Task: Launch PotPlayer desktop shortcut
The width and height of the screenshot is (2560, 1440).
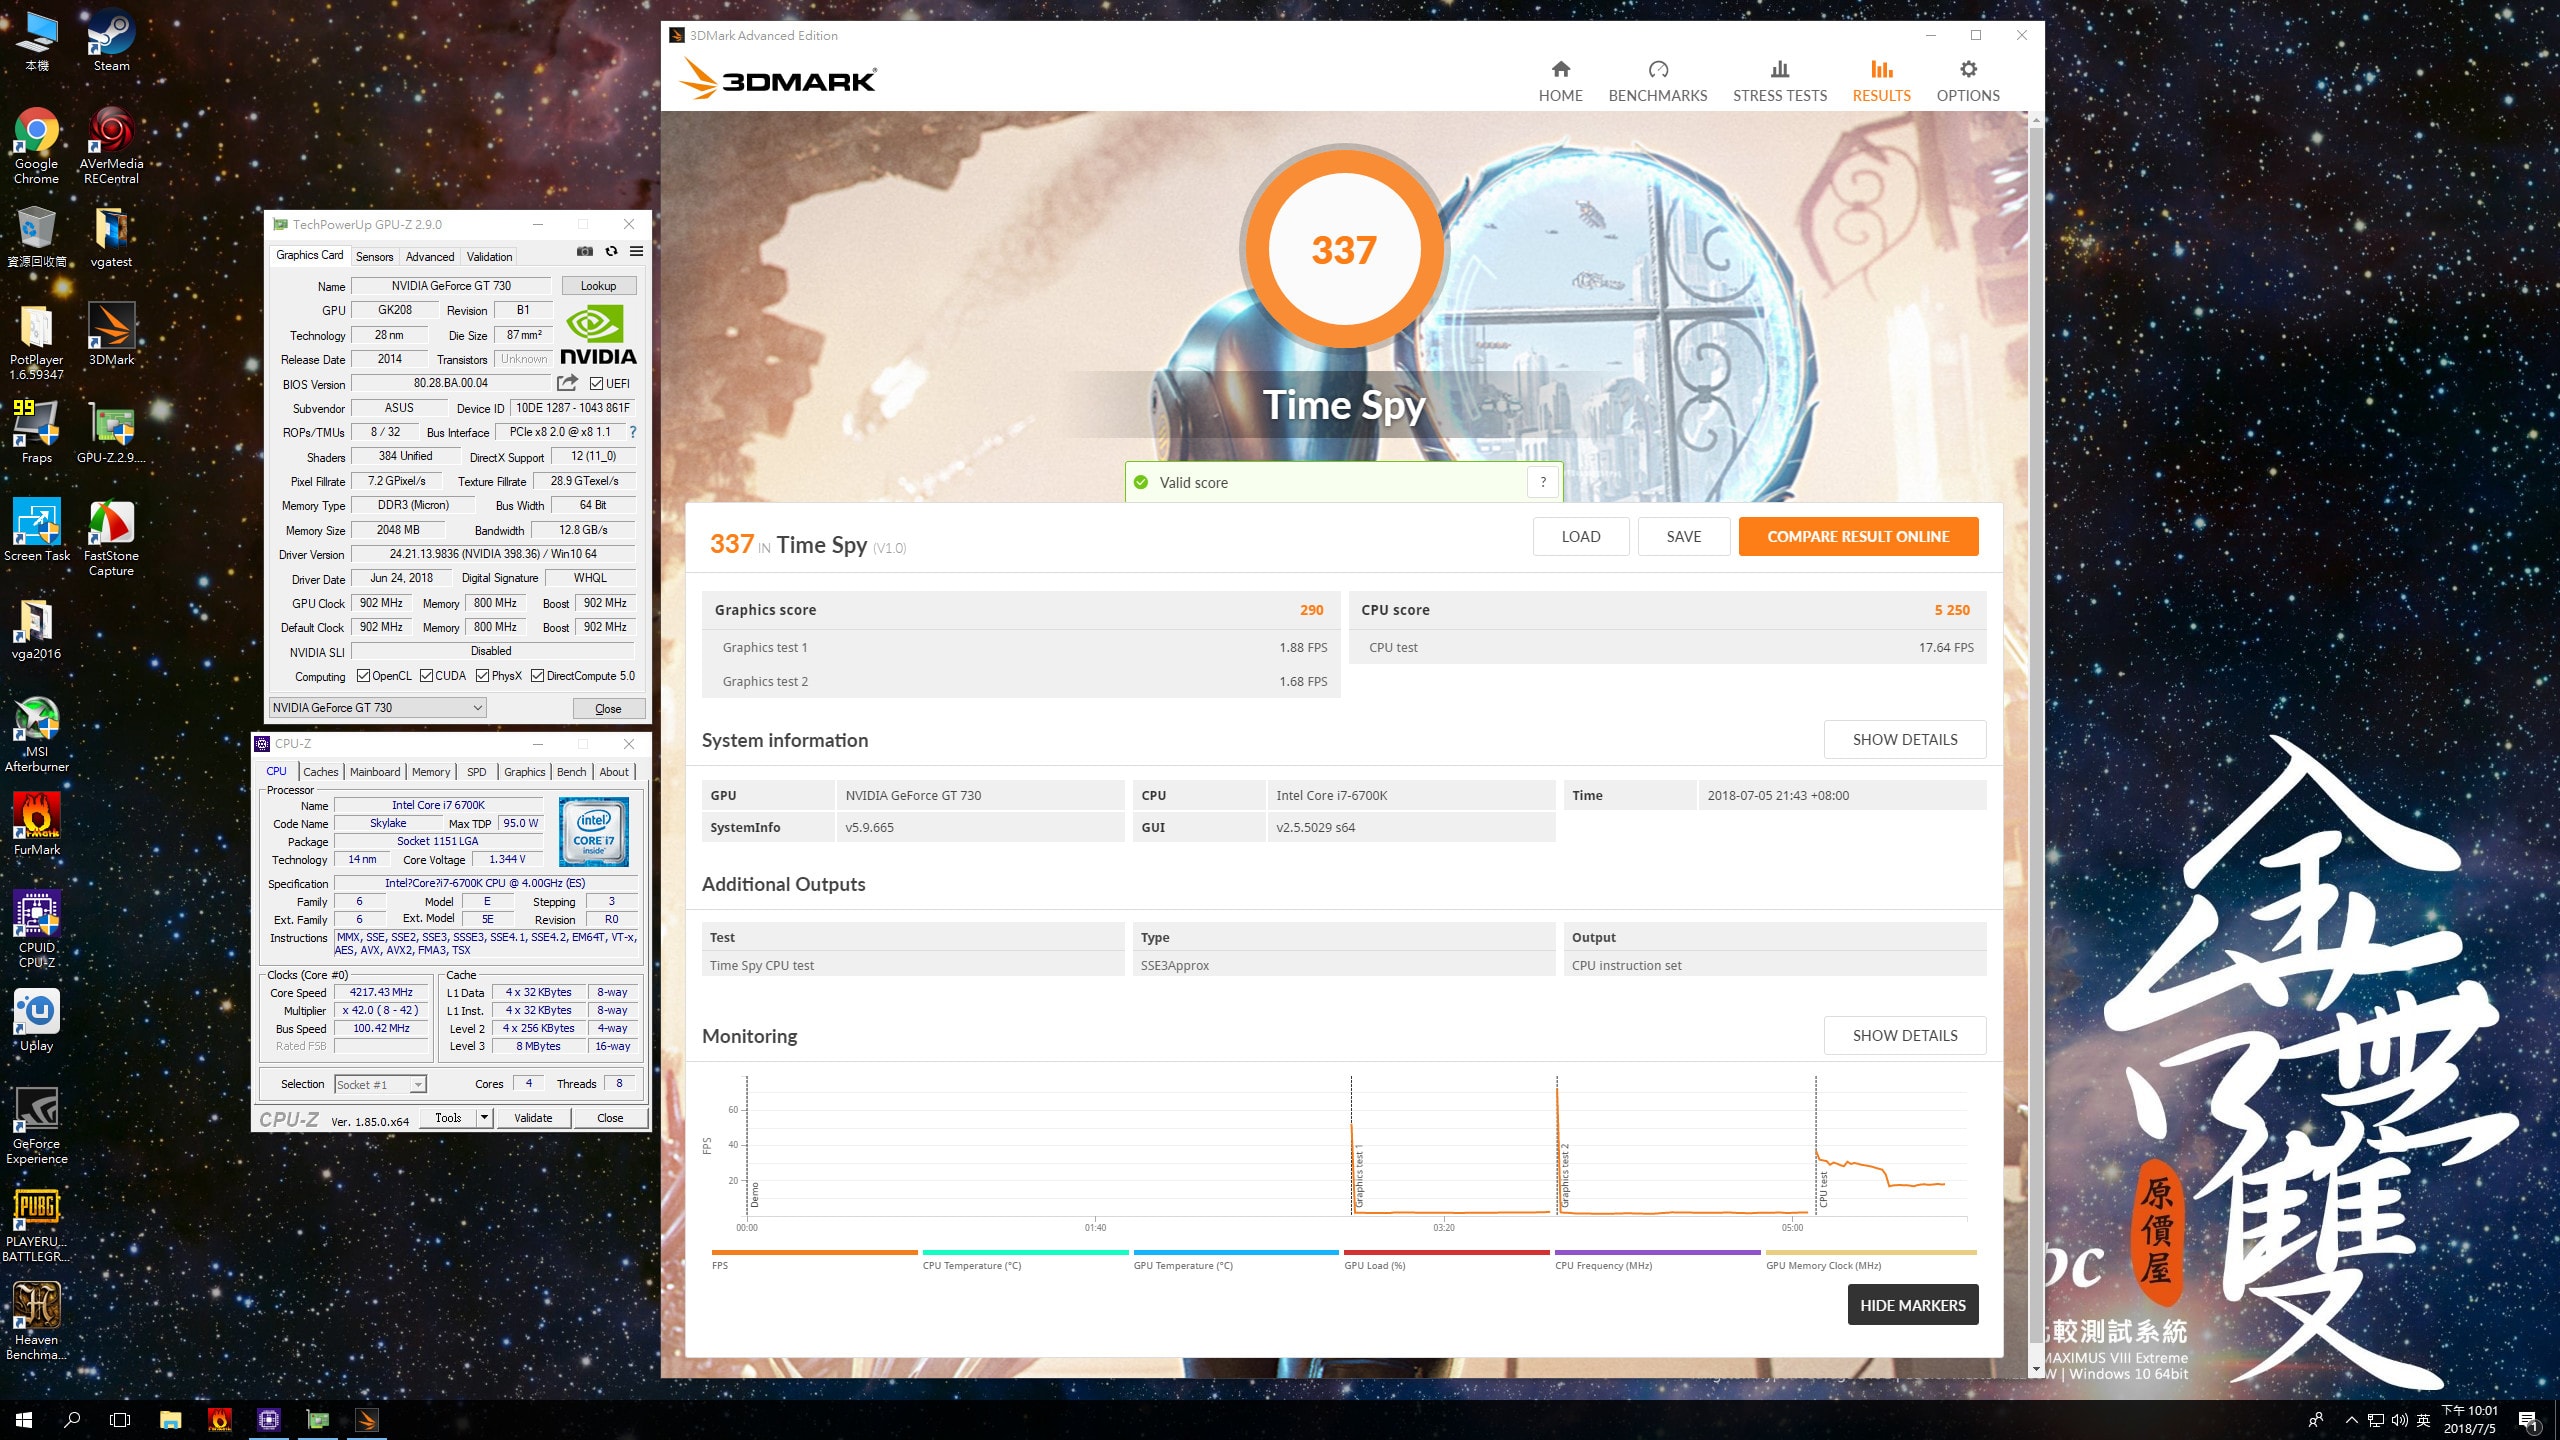Action: 37,342
